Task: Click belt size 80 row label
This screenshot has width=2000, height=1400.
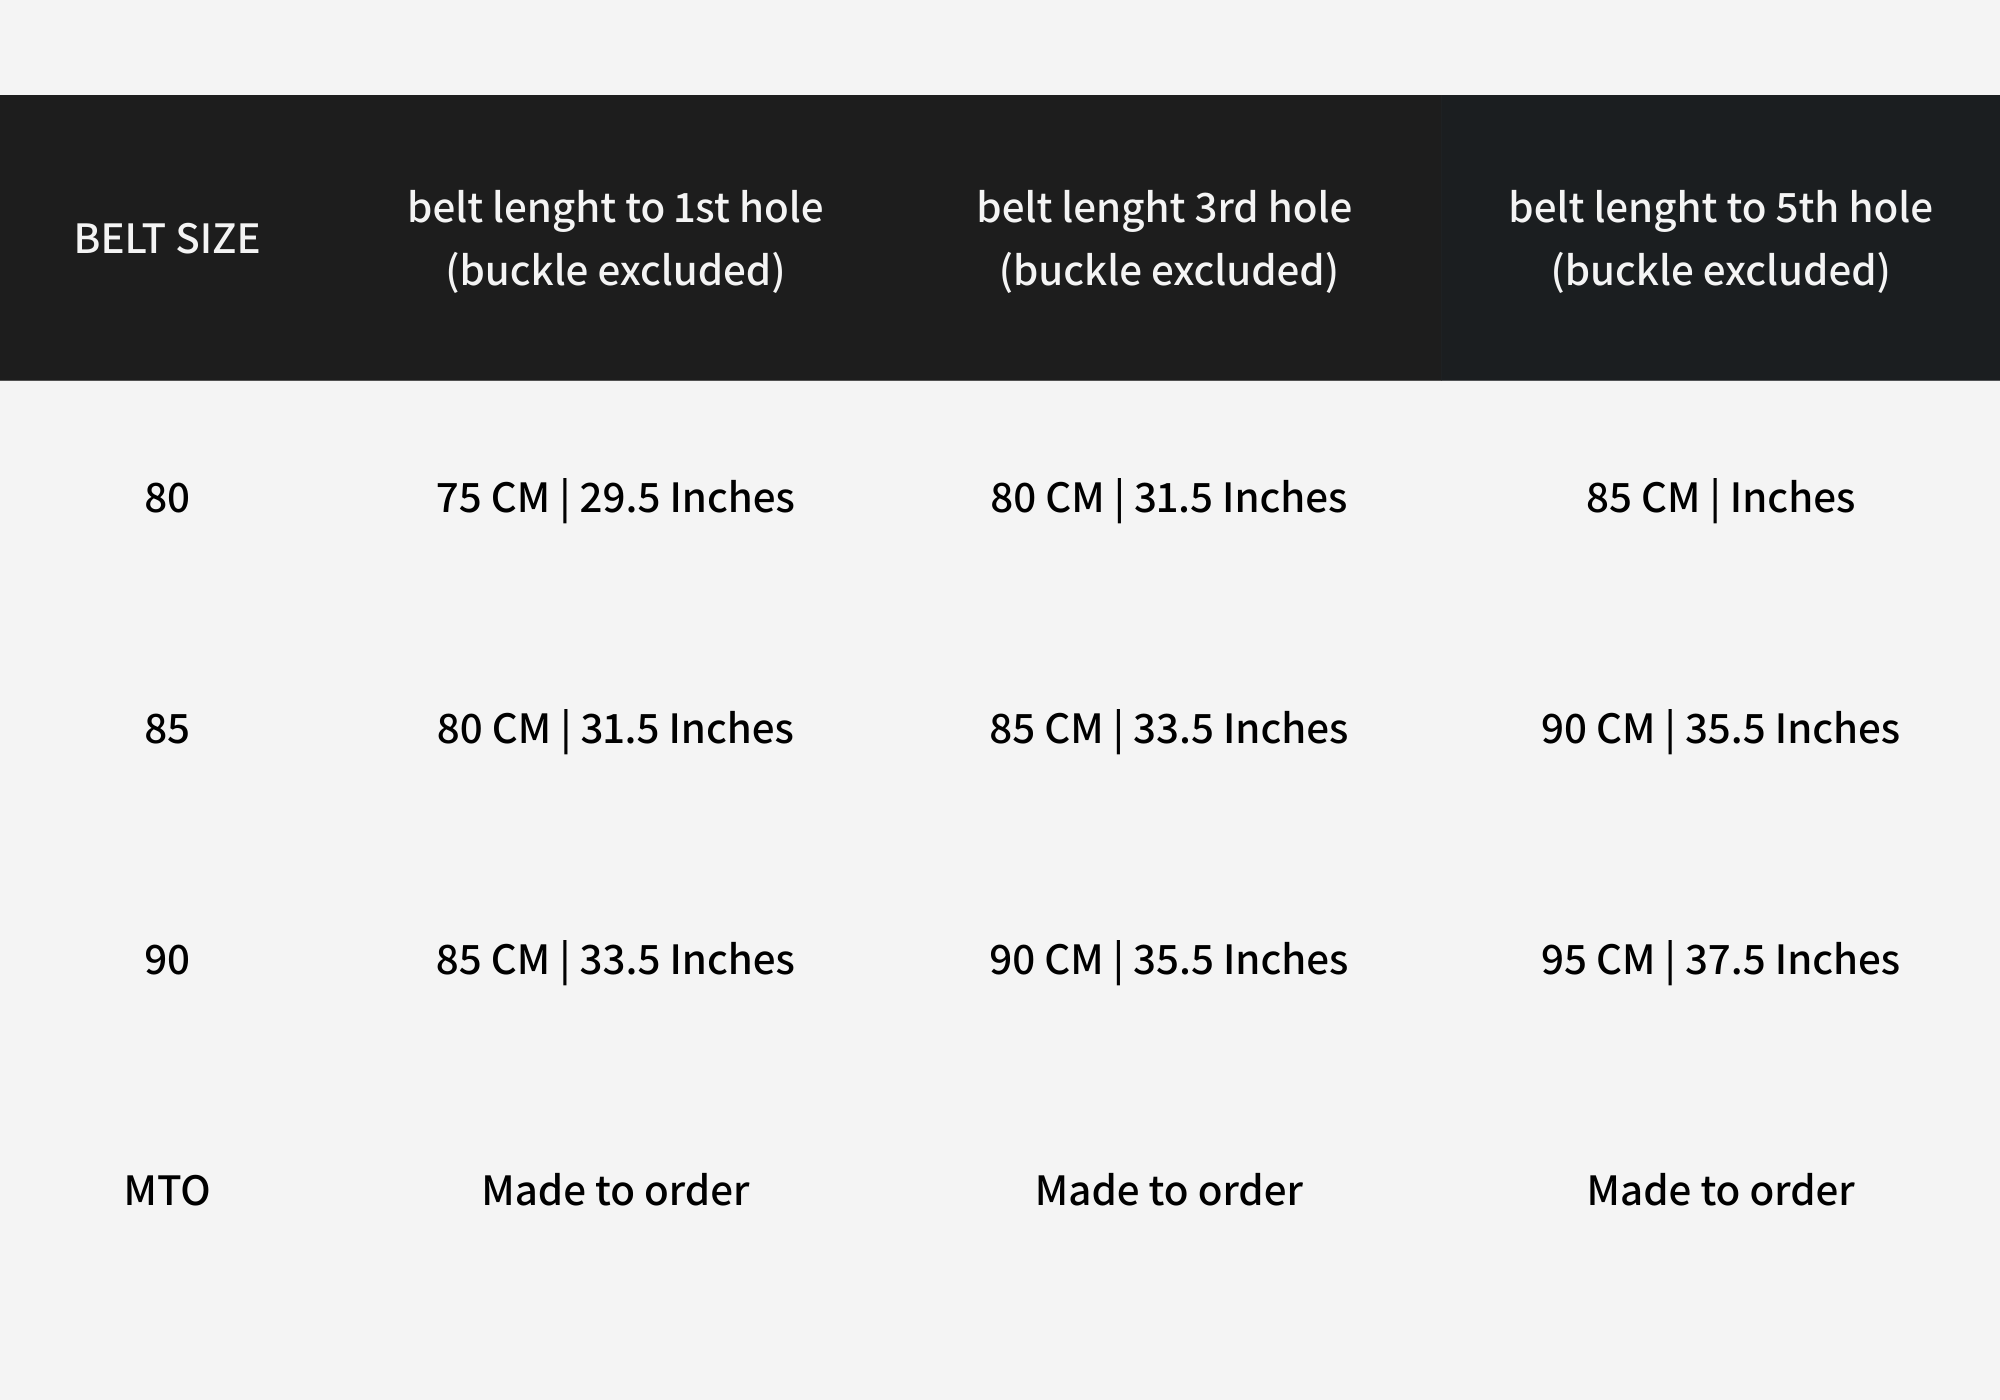Action: tap(167, 498)
